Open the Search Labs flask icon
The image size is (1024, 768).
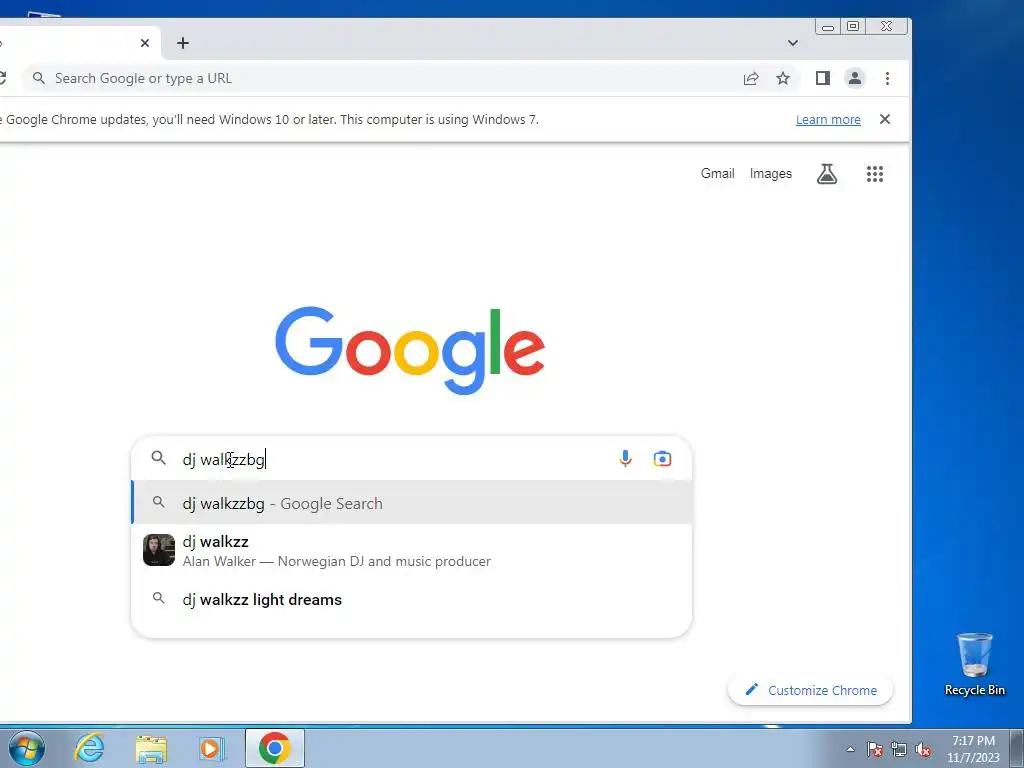coord(827,174)
